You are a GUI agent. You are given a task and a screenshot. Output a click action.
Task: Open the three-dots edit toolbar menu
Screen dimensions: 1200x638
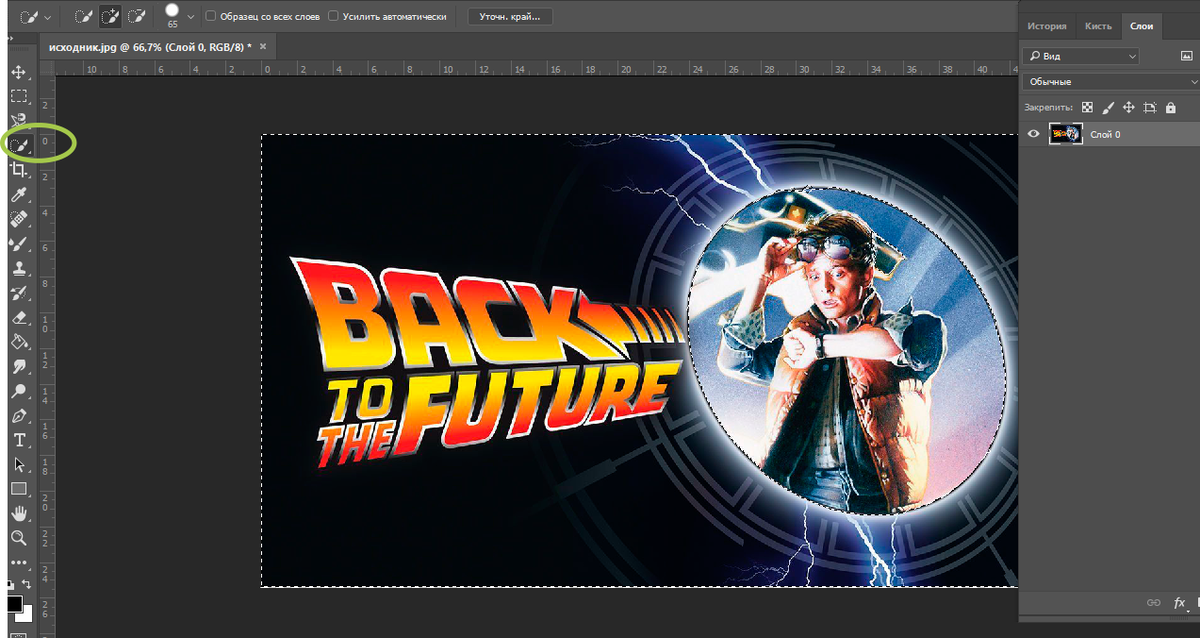[x=18, y=562]
